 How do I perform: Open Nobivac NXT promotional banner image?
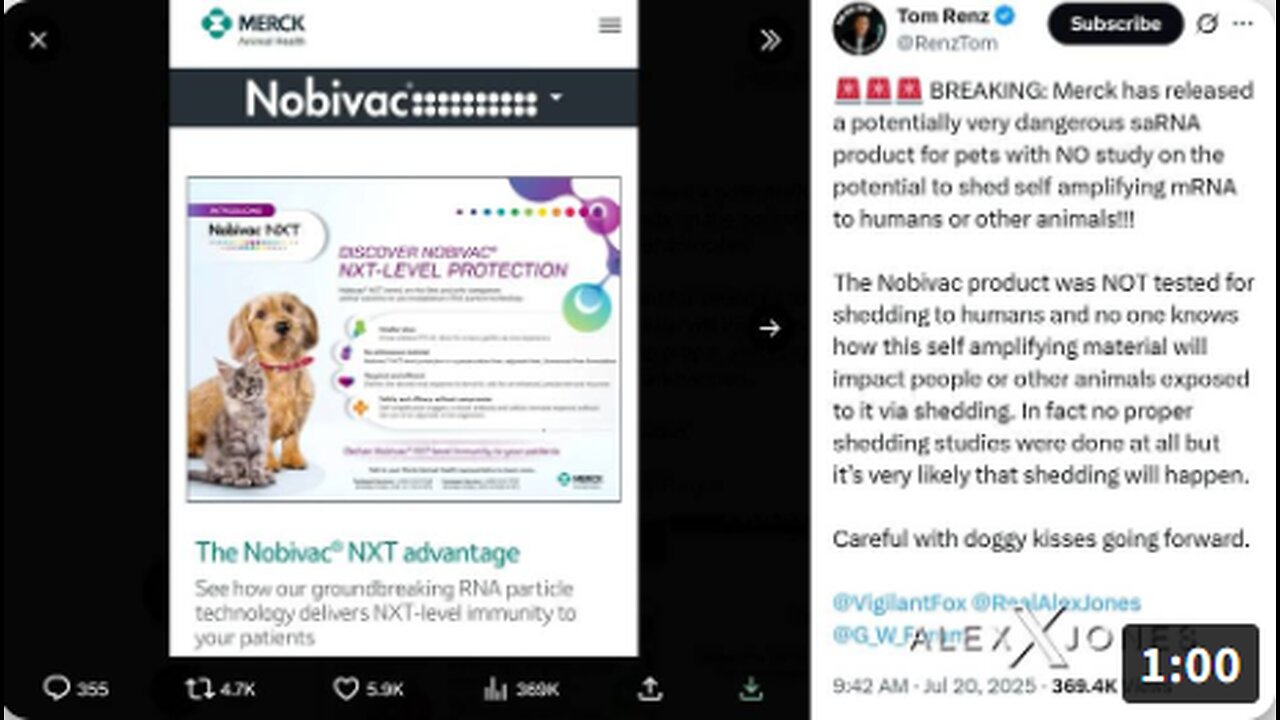click(404, 339)
